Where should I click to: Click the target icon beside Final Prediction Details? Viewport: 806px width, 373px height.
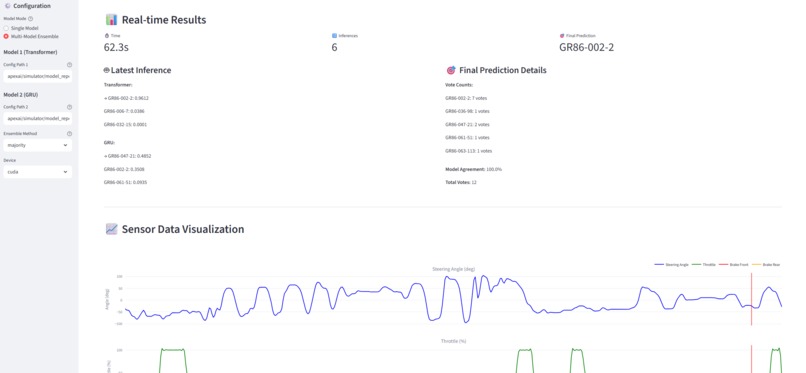pos(451,70)
